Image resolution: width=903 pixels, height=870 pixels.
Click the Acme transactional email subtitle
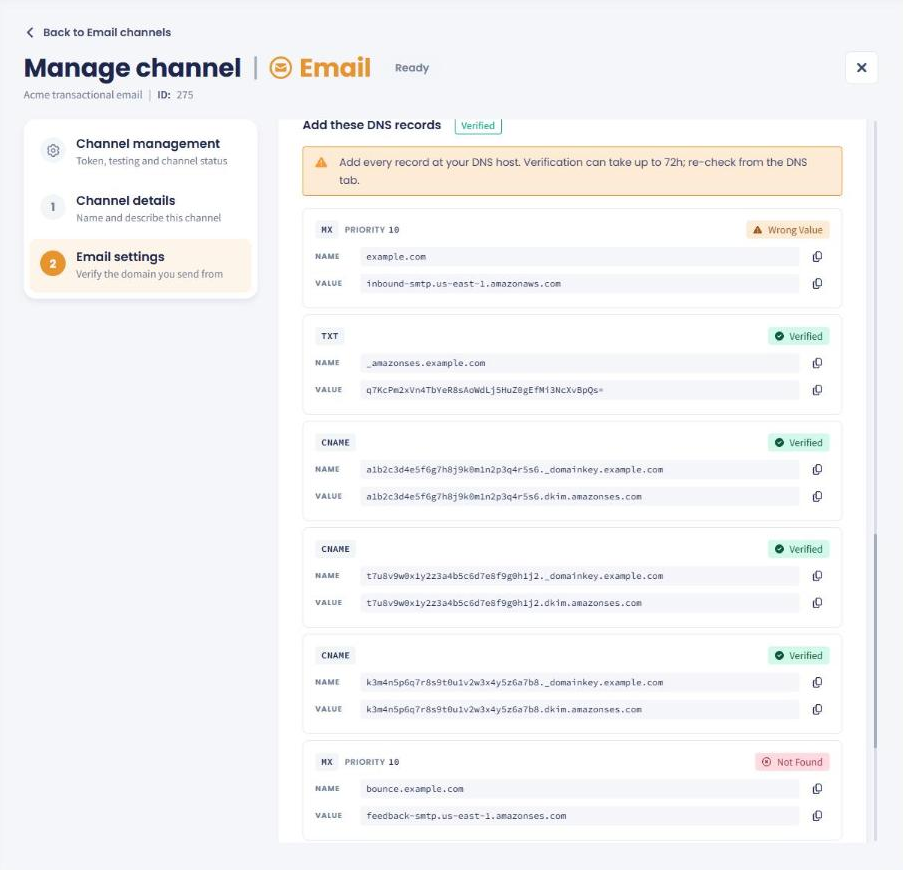[83, 95]
